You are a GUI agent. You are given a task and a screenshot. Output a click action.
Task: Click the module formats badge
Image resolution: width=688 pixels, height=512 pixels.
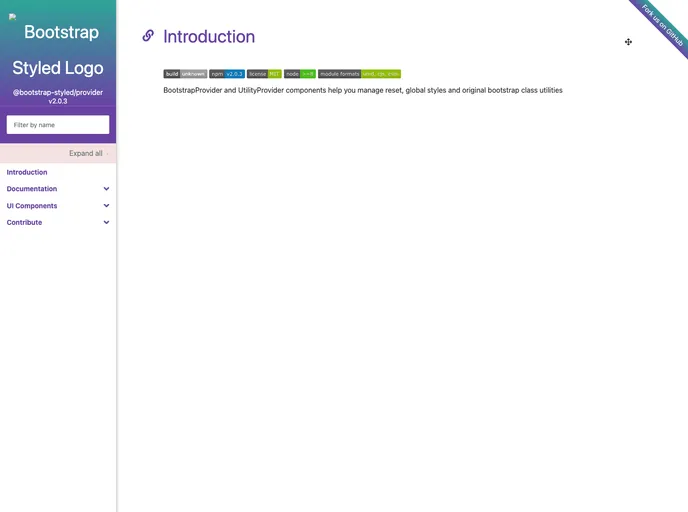359,74
